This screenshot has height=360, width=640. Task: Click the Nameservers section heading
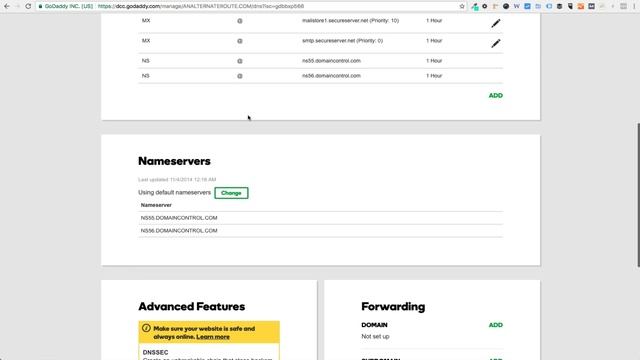coord(174,161)
